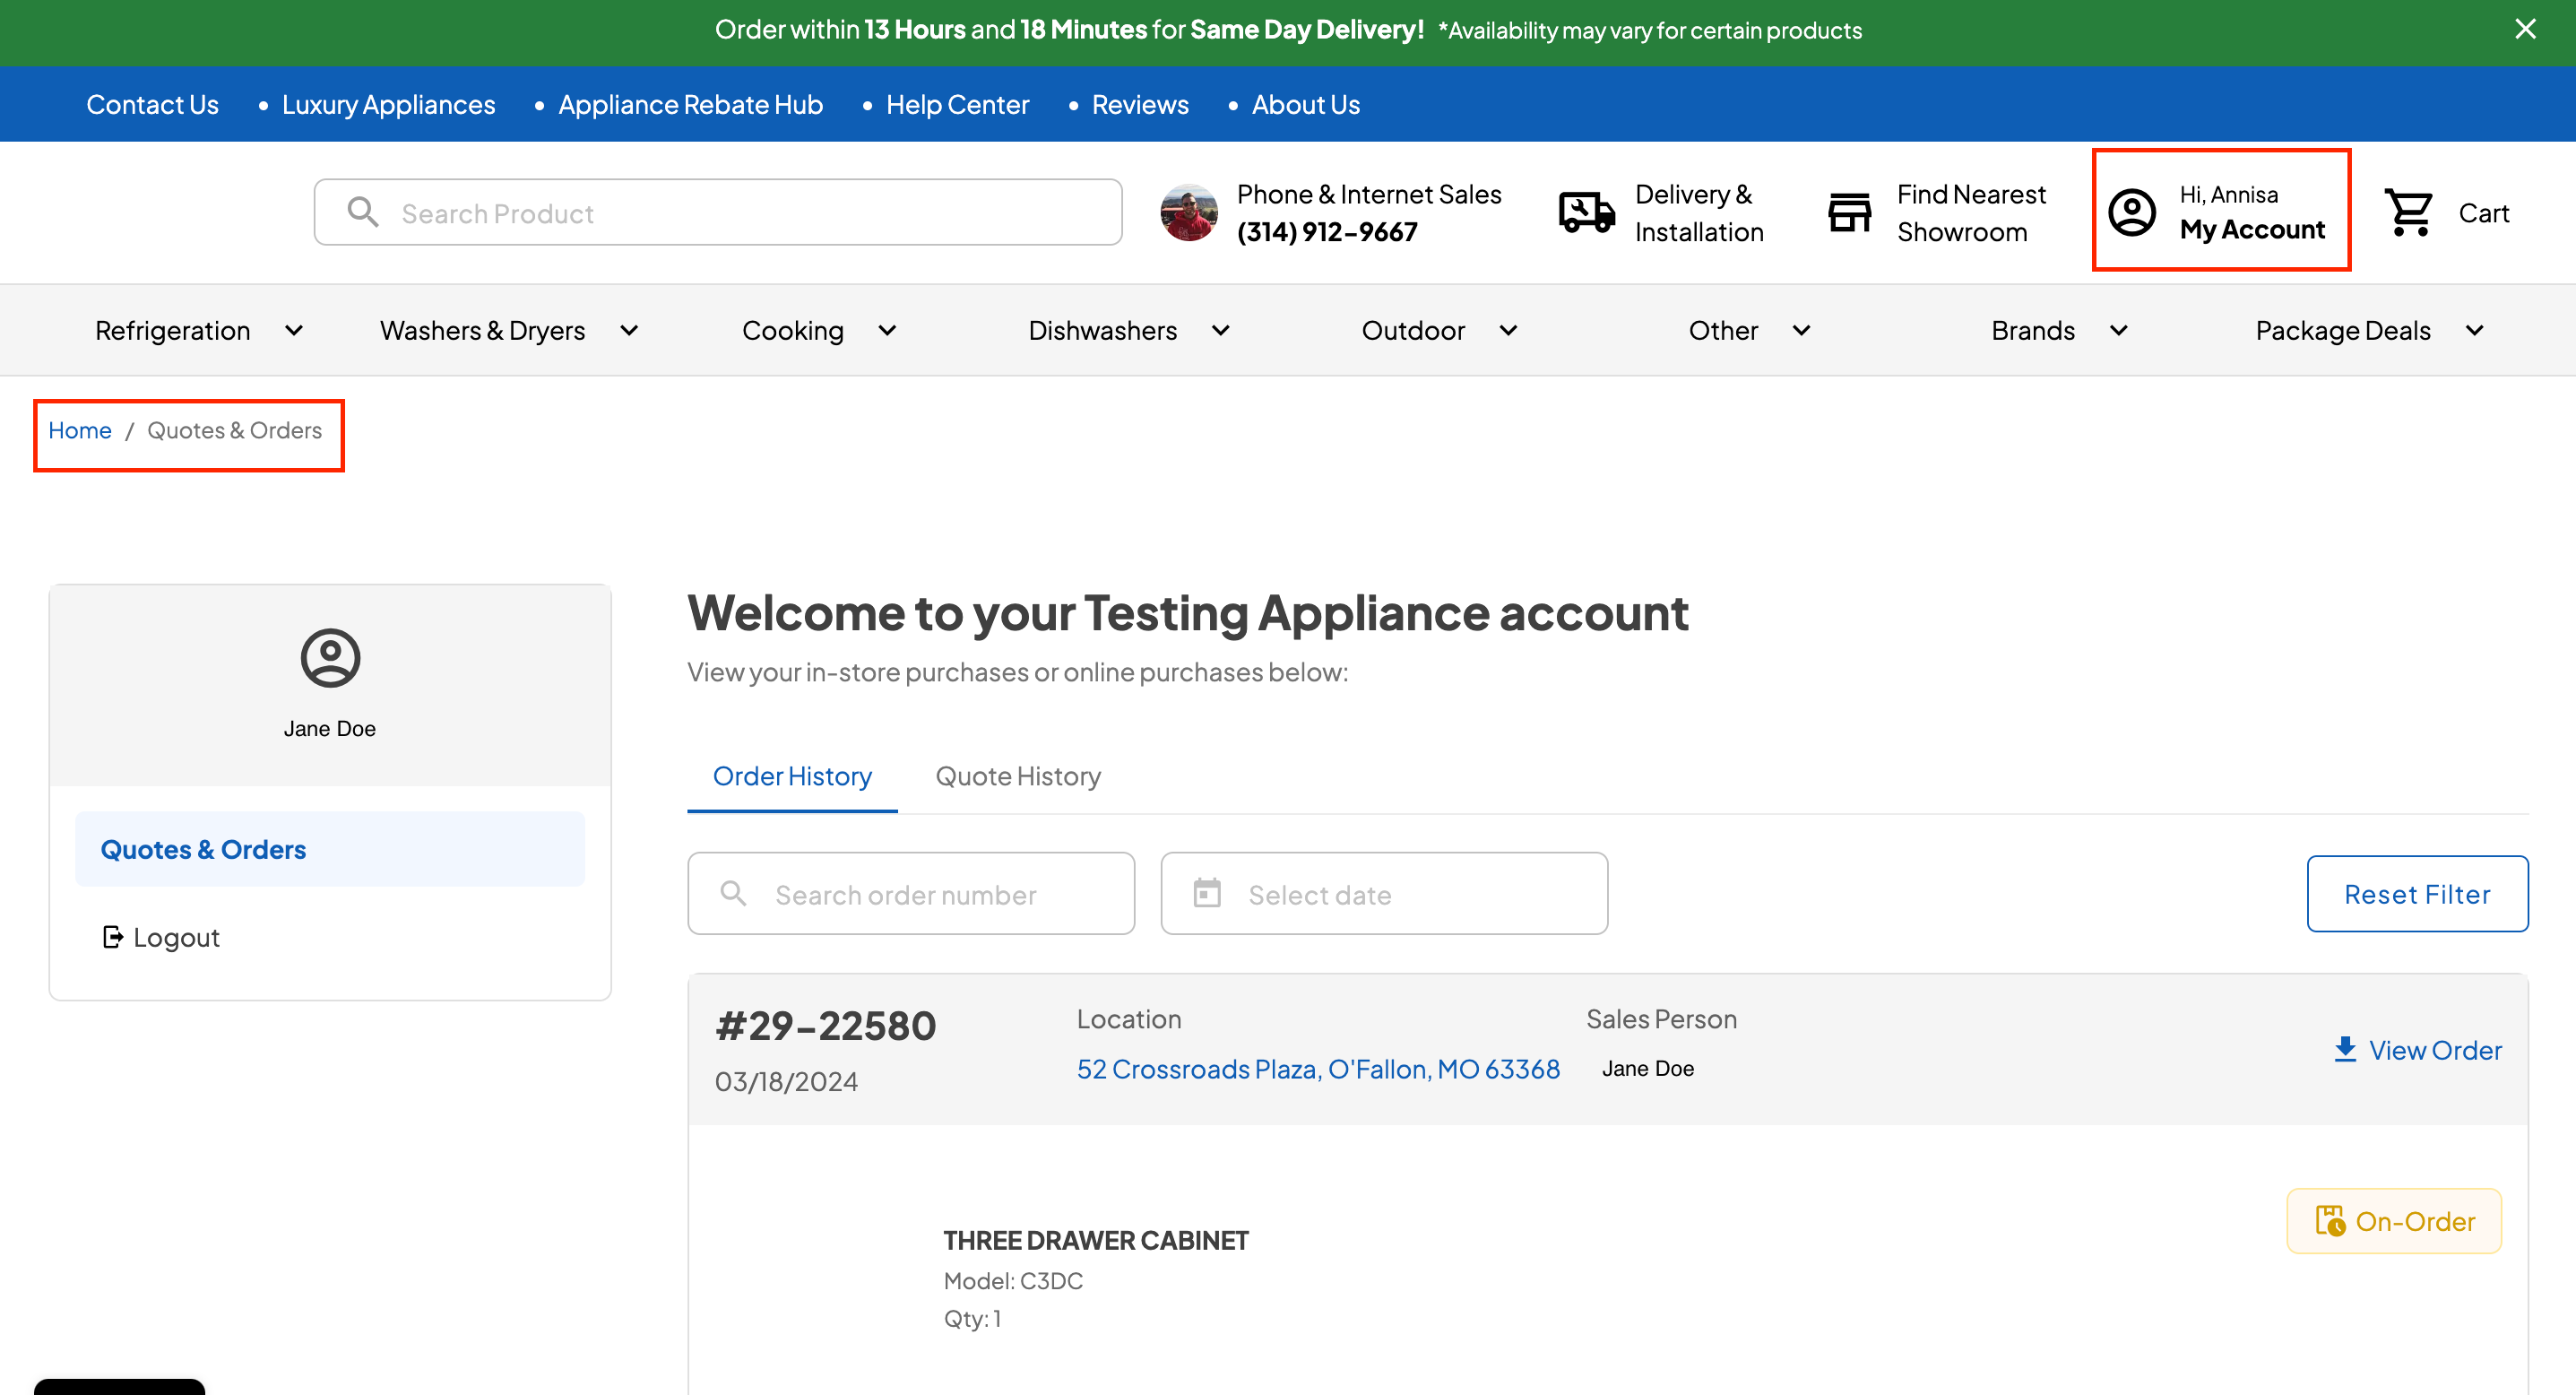Click the magnifier in product search bar

(x=362, y=212)
